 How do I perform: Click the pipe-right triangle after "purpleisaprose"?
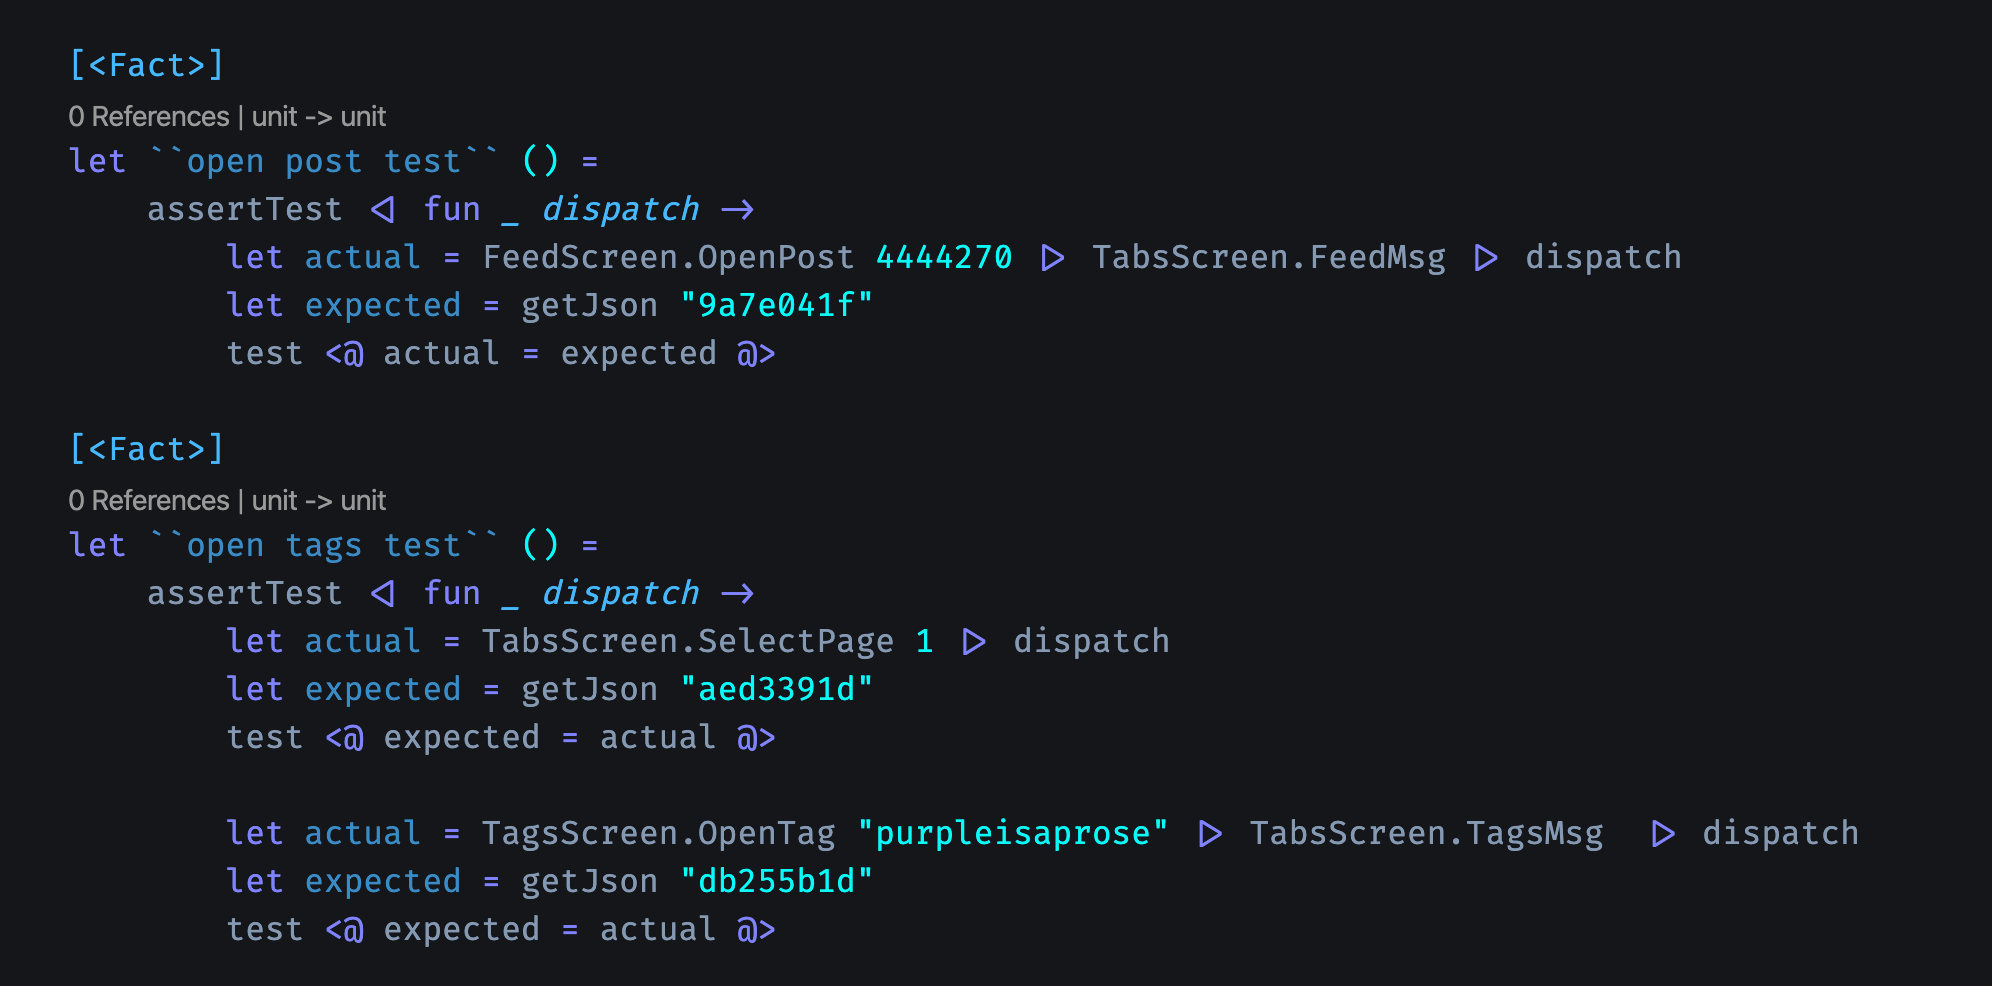1210,834
